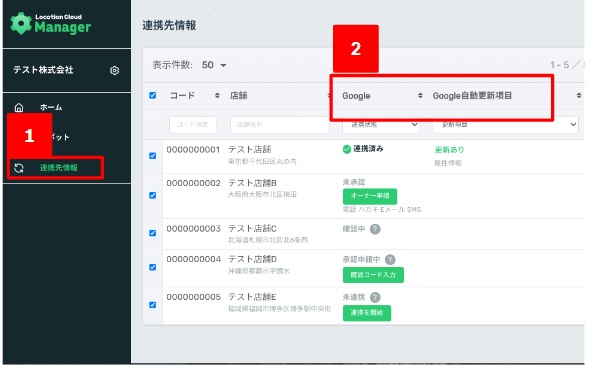The width and height of the screenshot is (595, 370).
Task: Sort by Google自動更新項目 column arrows
Action: [x=579, y=96]
